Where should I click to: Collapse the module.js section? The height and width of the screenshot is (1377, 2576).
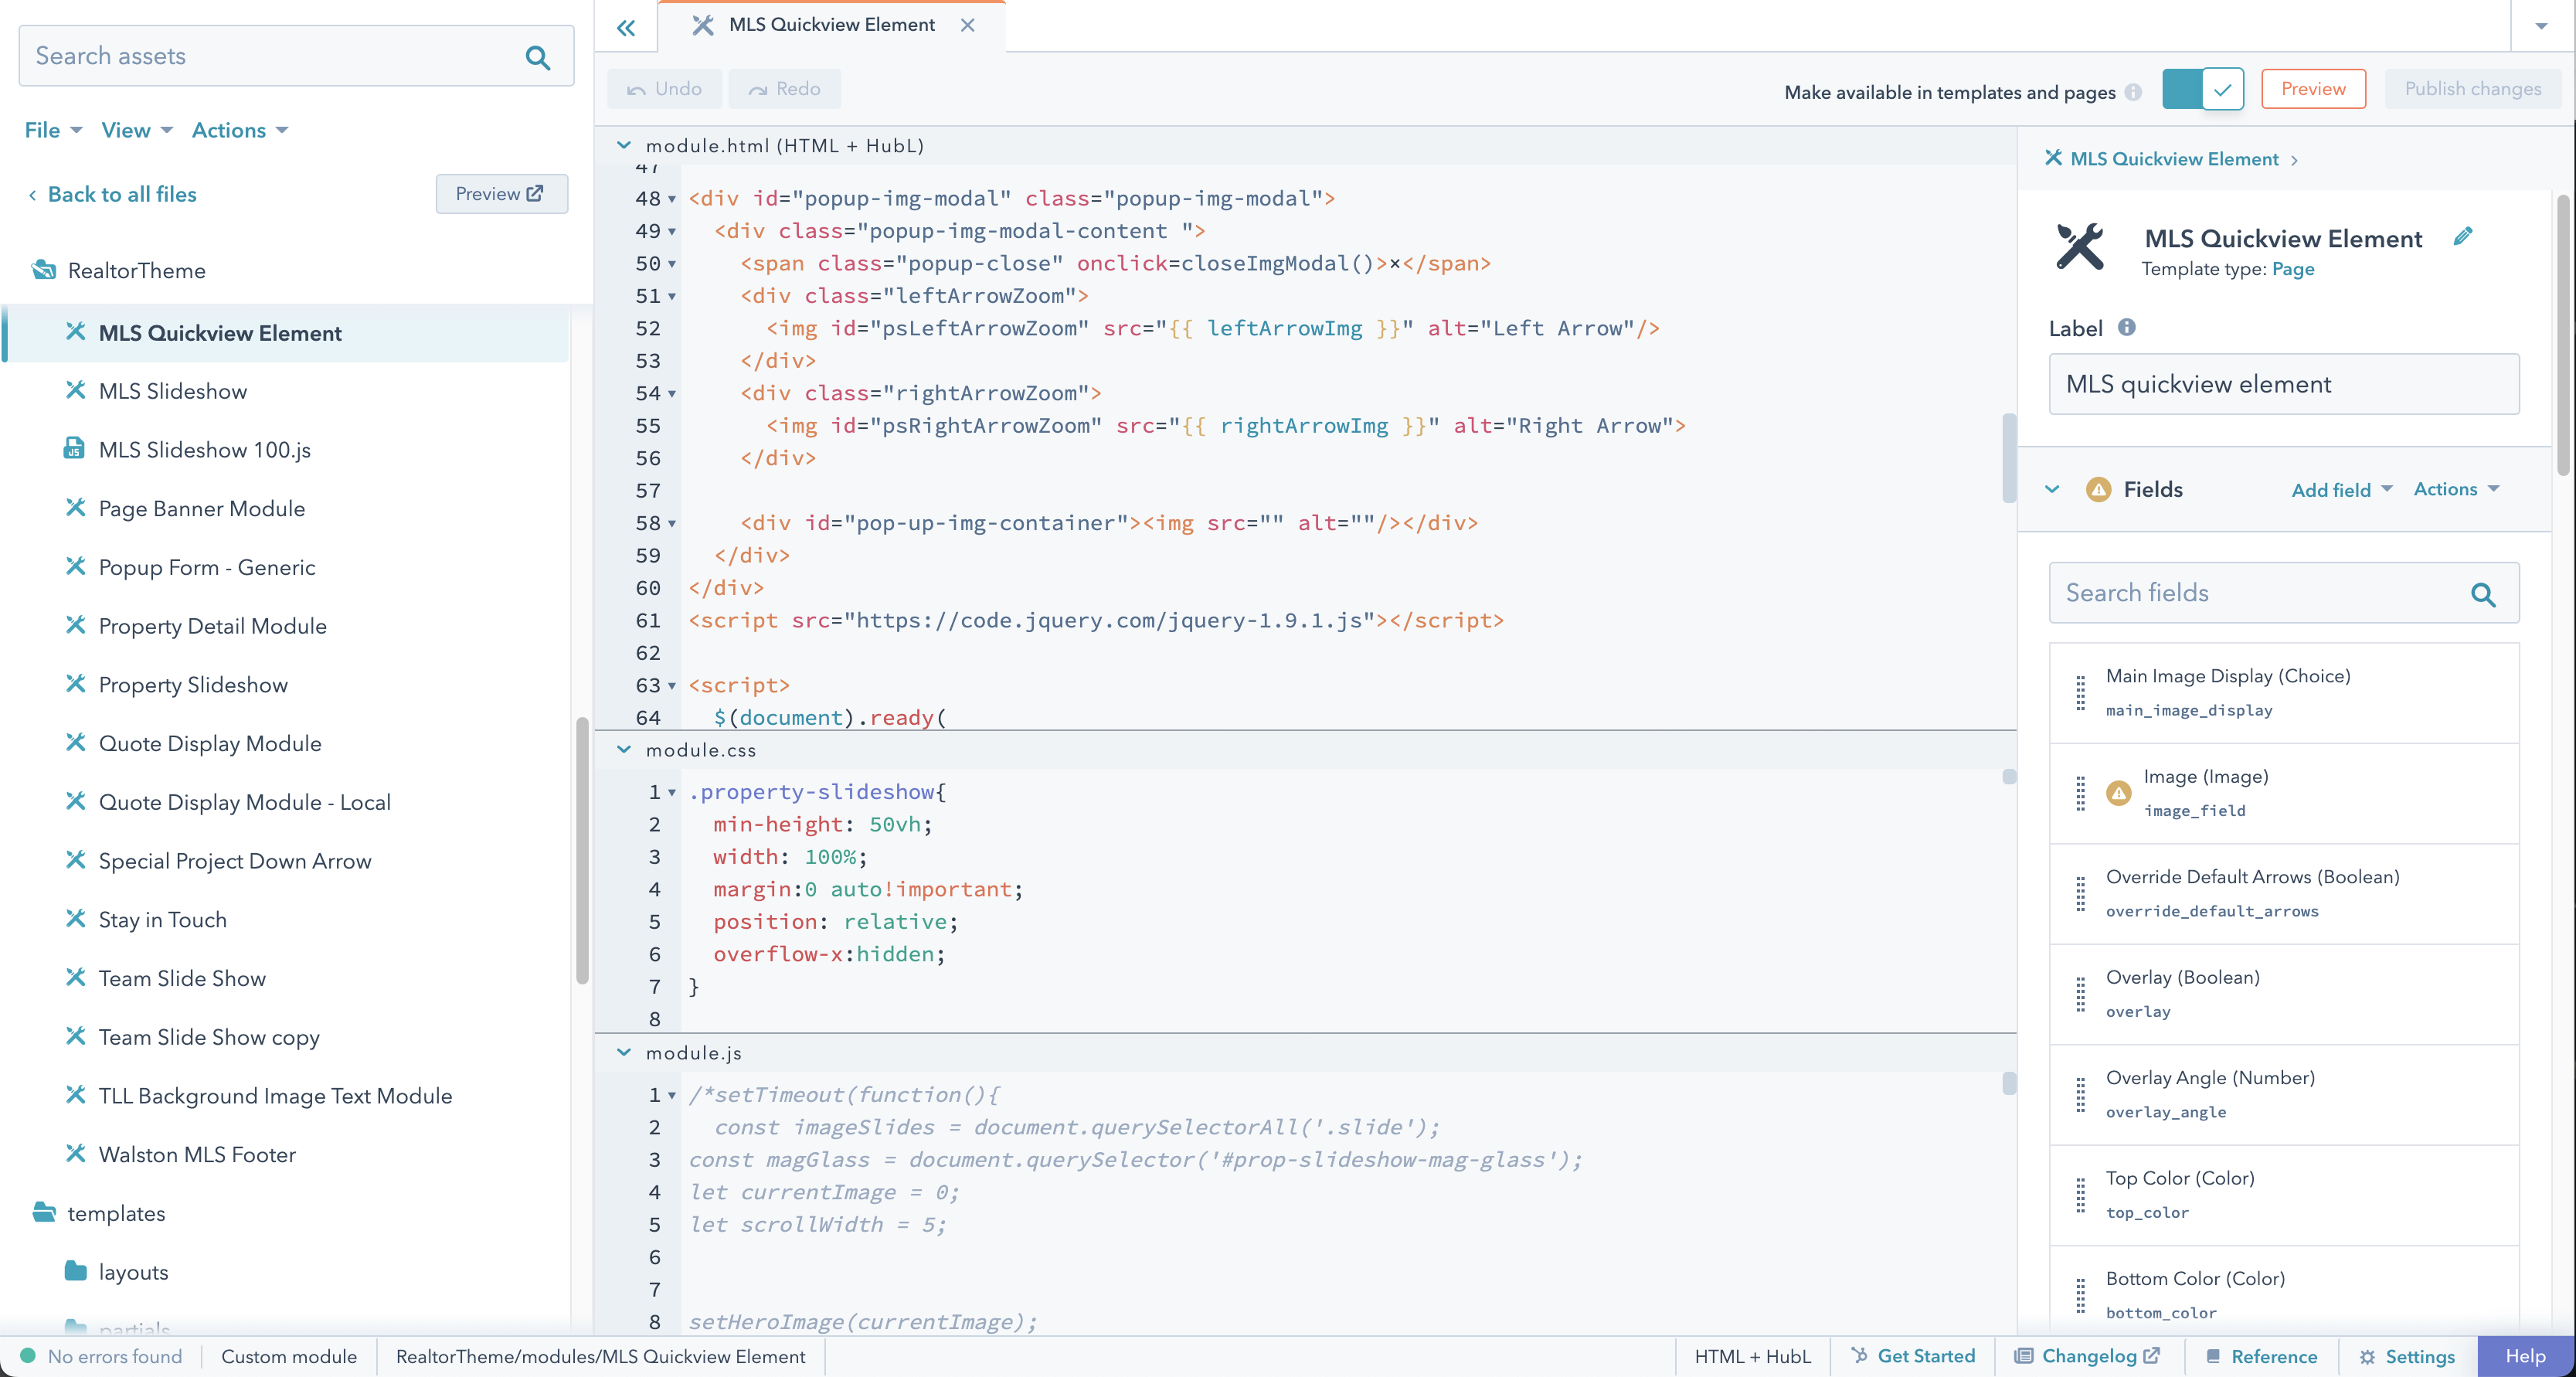pos(624,1053)
